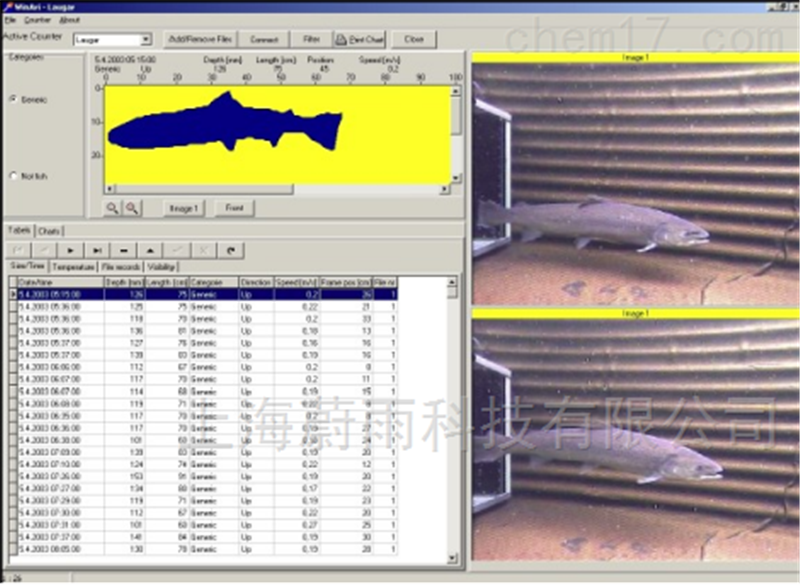The height and width of the screenshot is (585, 800).
Task: Click the zoom out magnifier icon
Action: tap(132, 208)
